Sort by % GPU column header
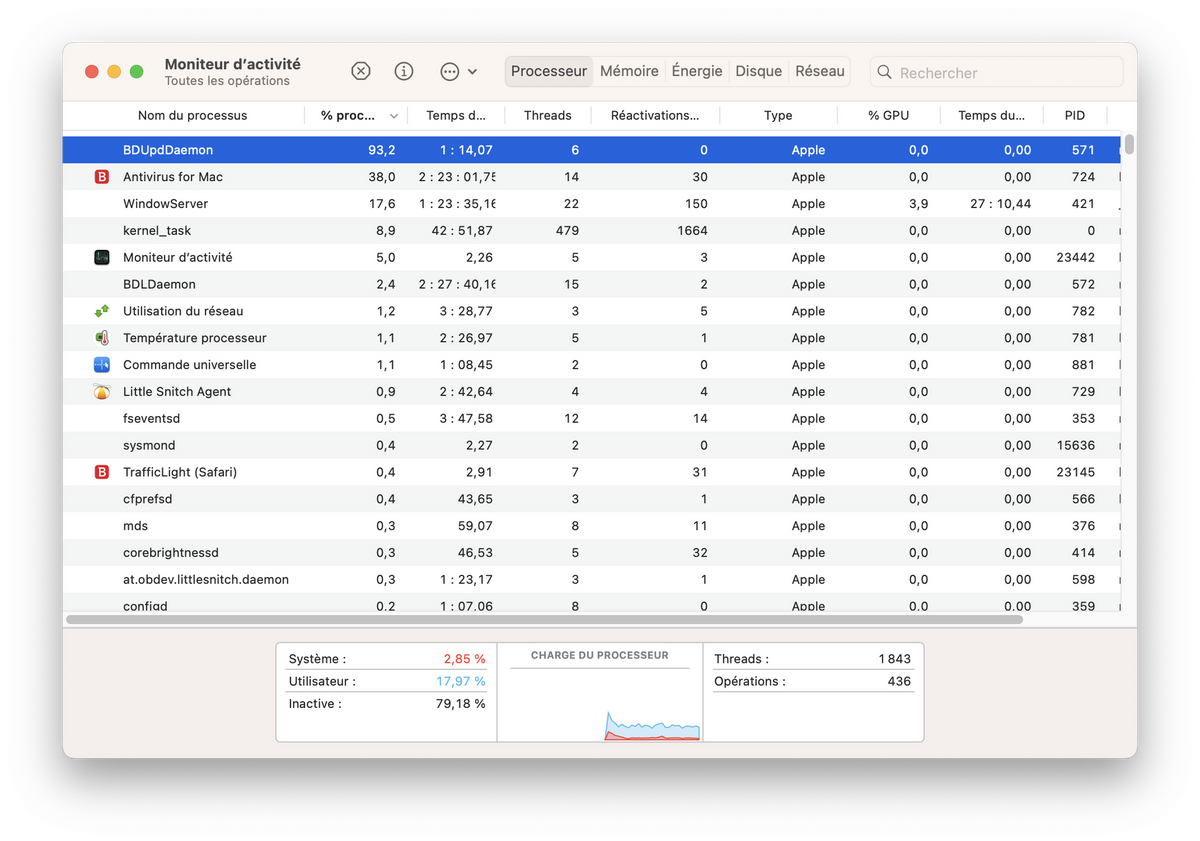 [x=888, y=115]
